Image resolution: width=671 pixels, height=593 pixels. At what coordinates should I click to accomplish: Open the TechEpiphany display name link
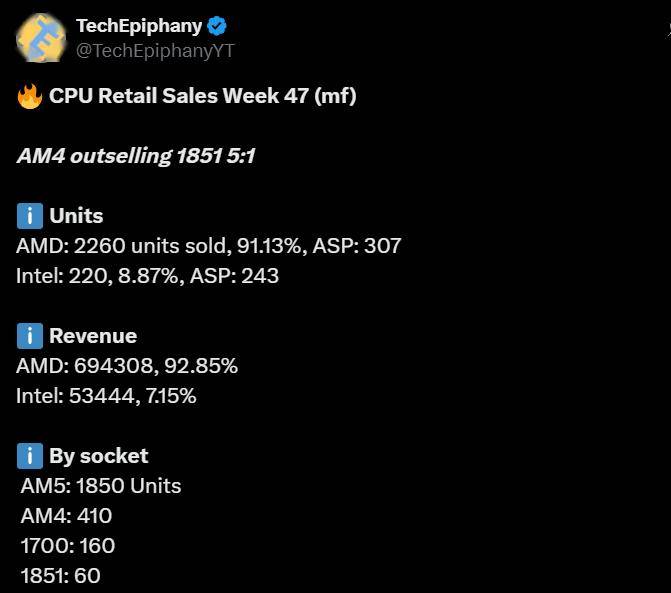[139, 26]
